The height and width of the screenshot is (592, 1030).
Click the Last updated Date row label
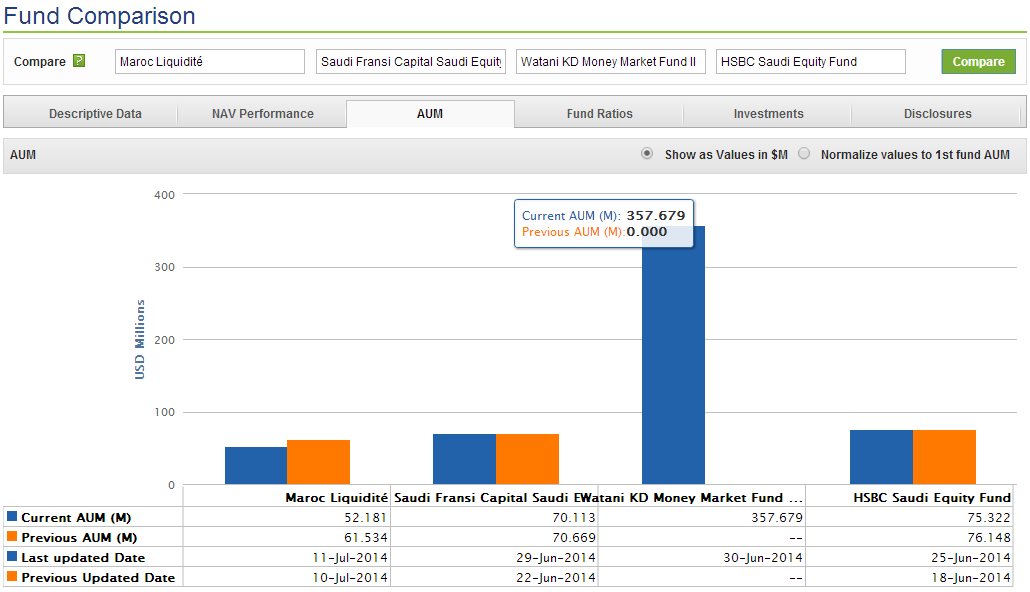(x=83, y=558)
